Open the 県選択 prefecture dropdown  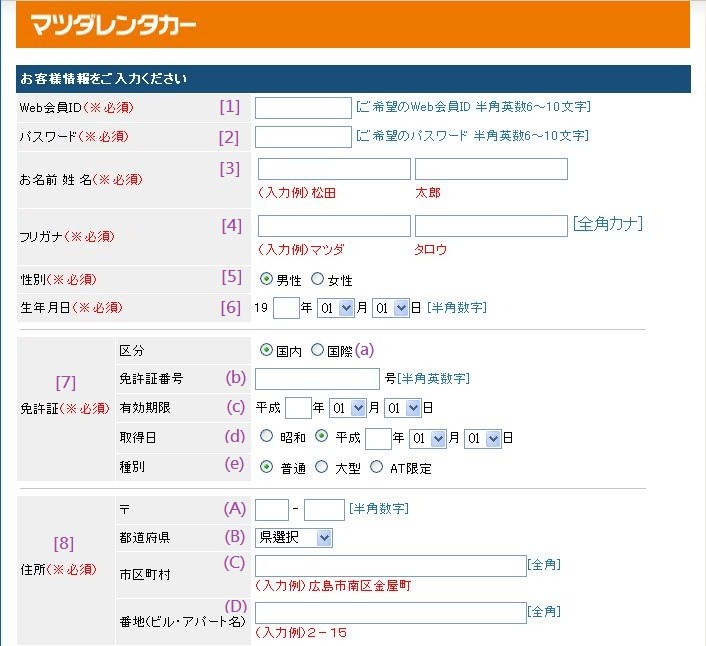[x=294, y=538]
